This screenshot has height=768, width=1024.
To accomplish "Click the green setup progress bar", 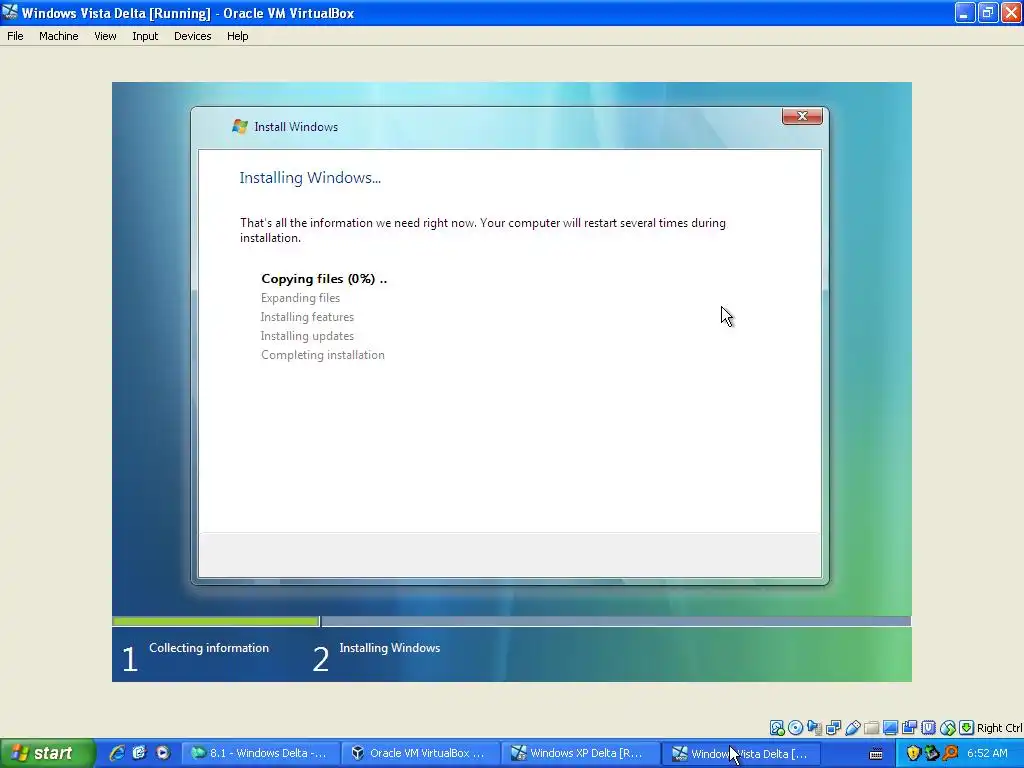I will pos(216,621).
